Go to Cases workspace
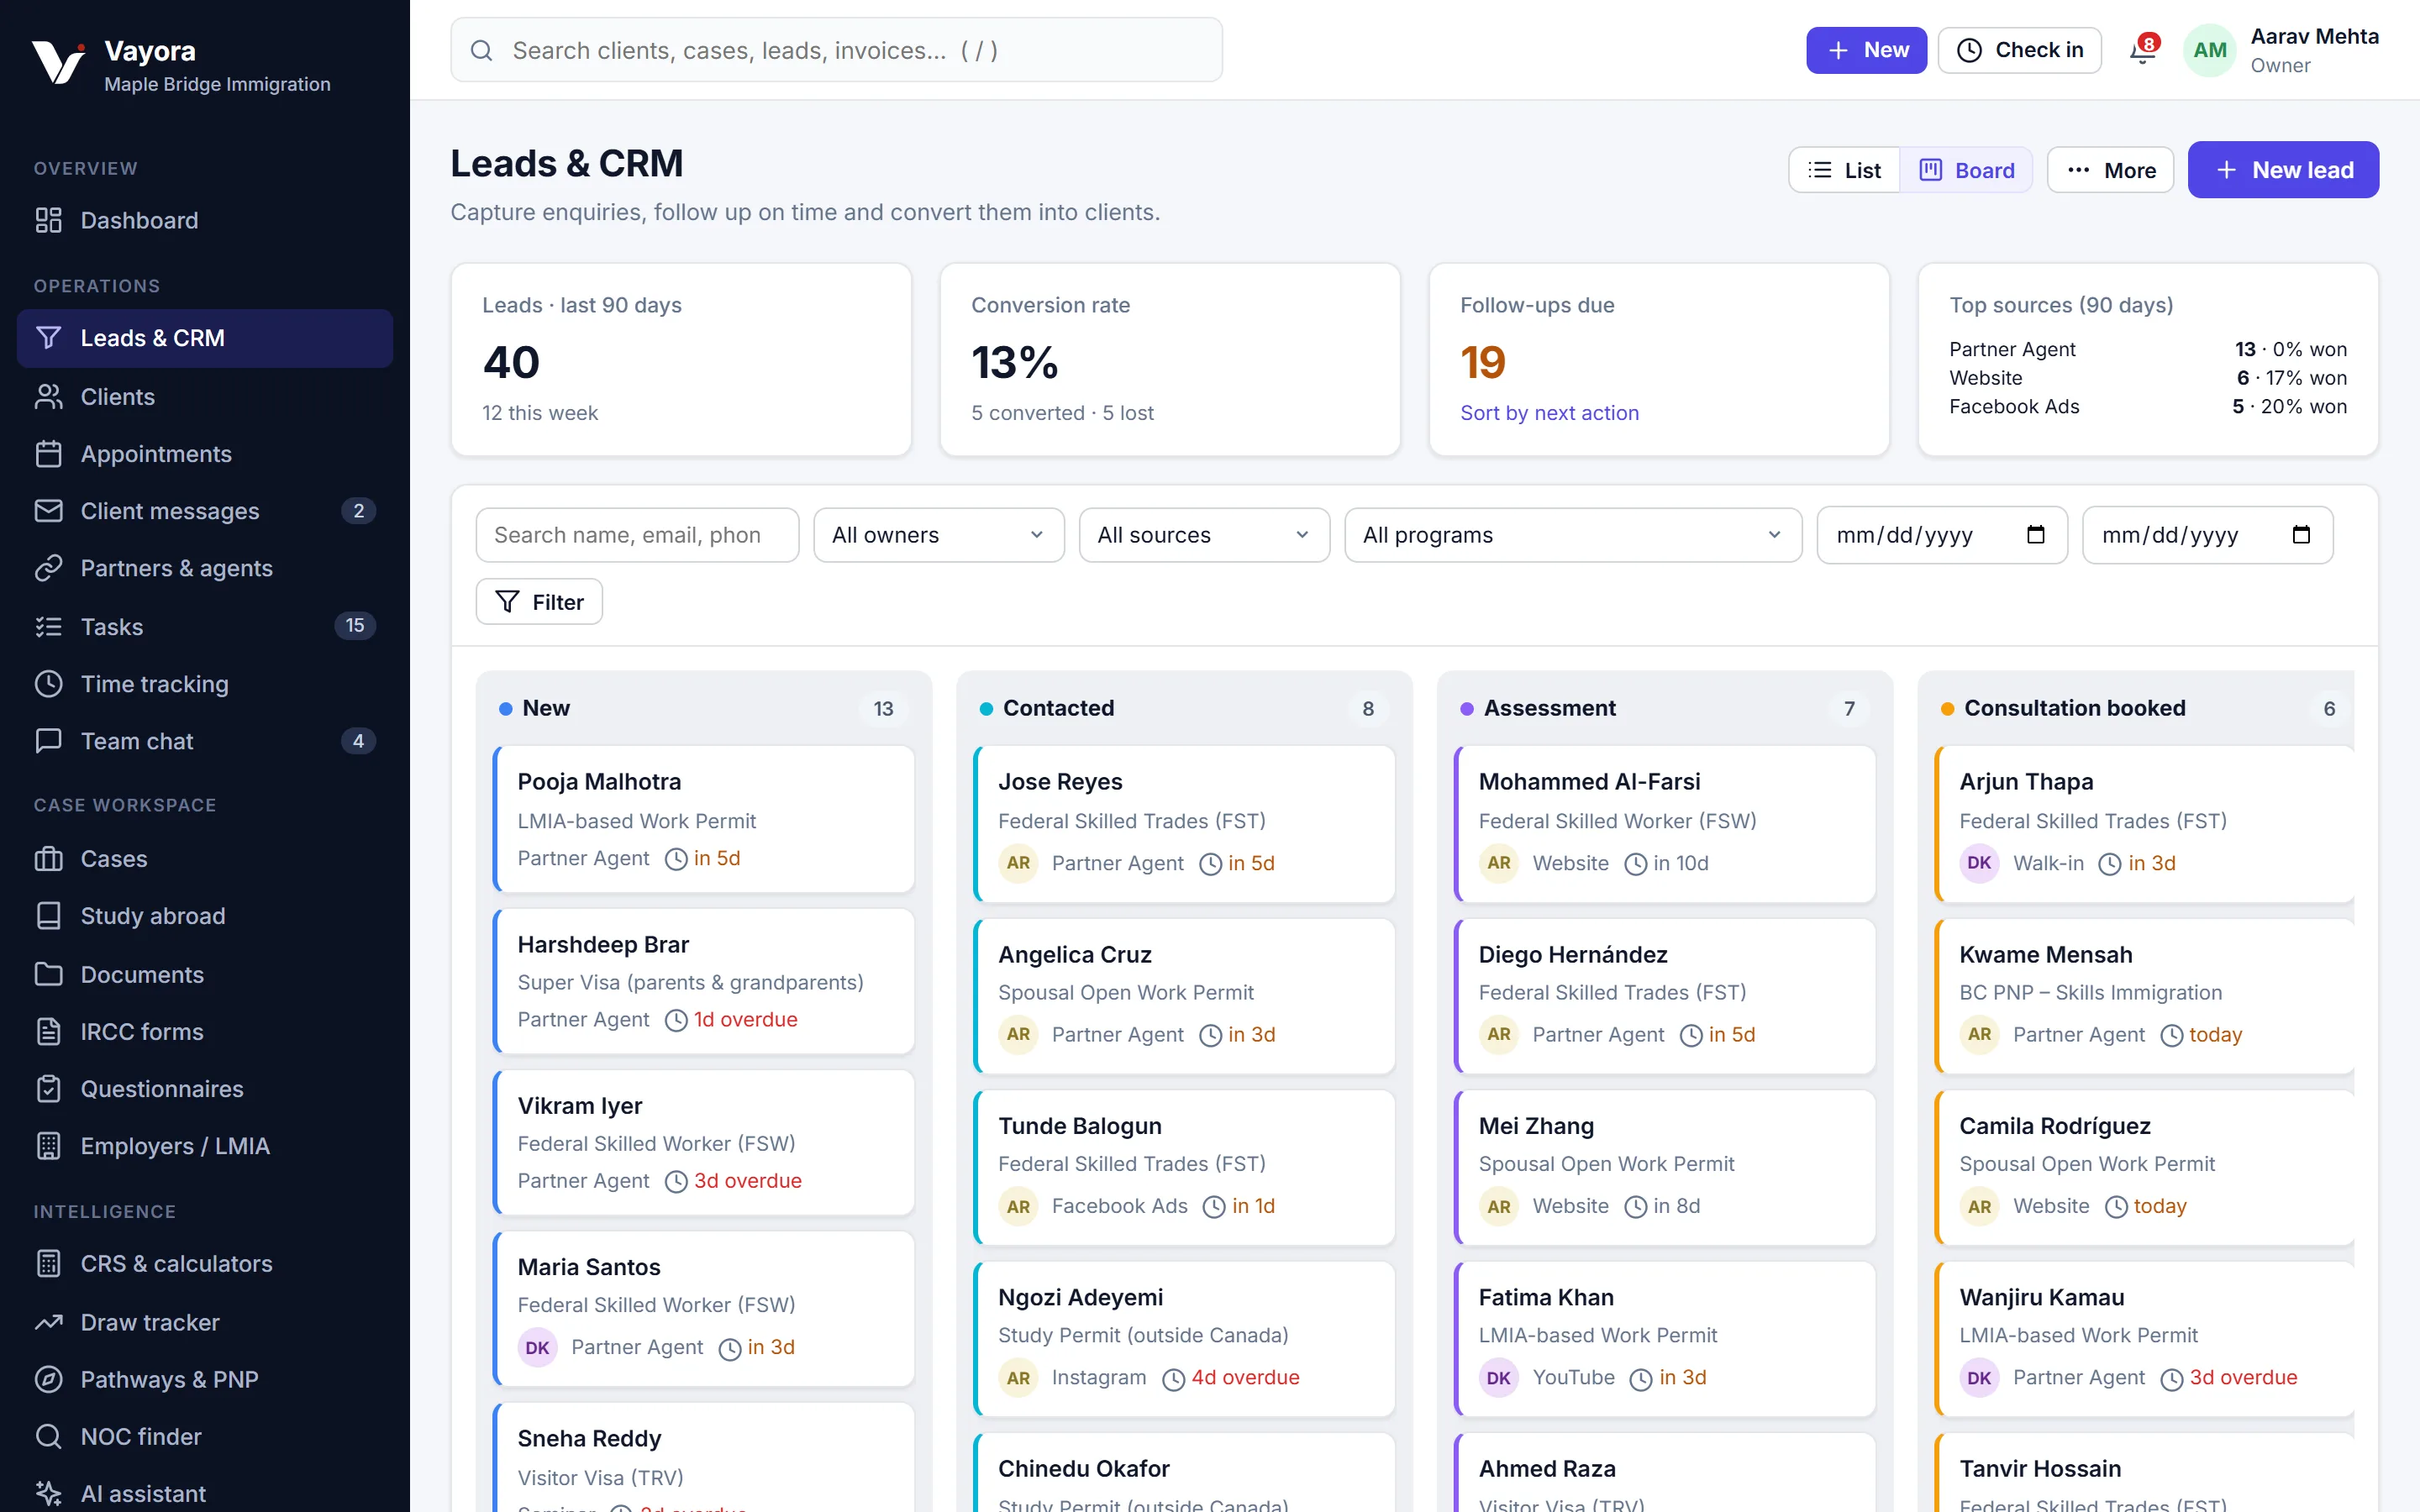 point(205,859)
